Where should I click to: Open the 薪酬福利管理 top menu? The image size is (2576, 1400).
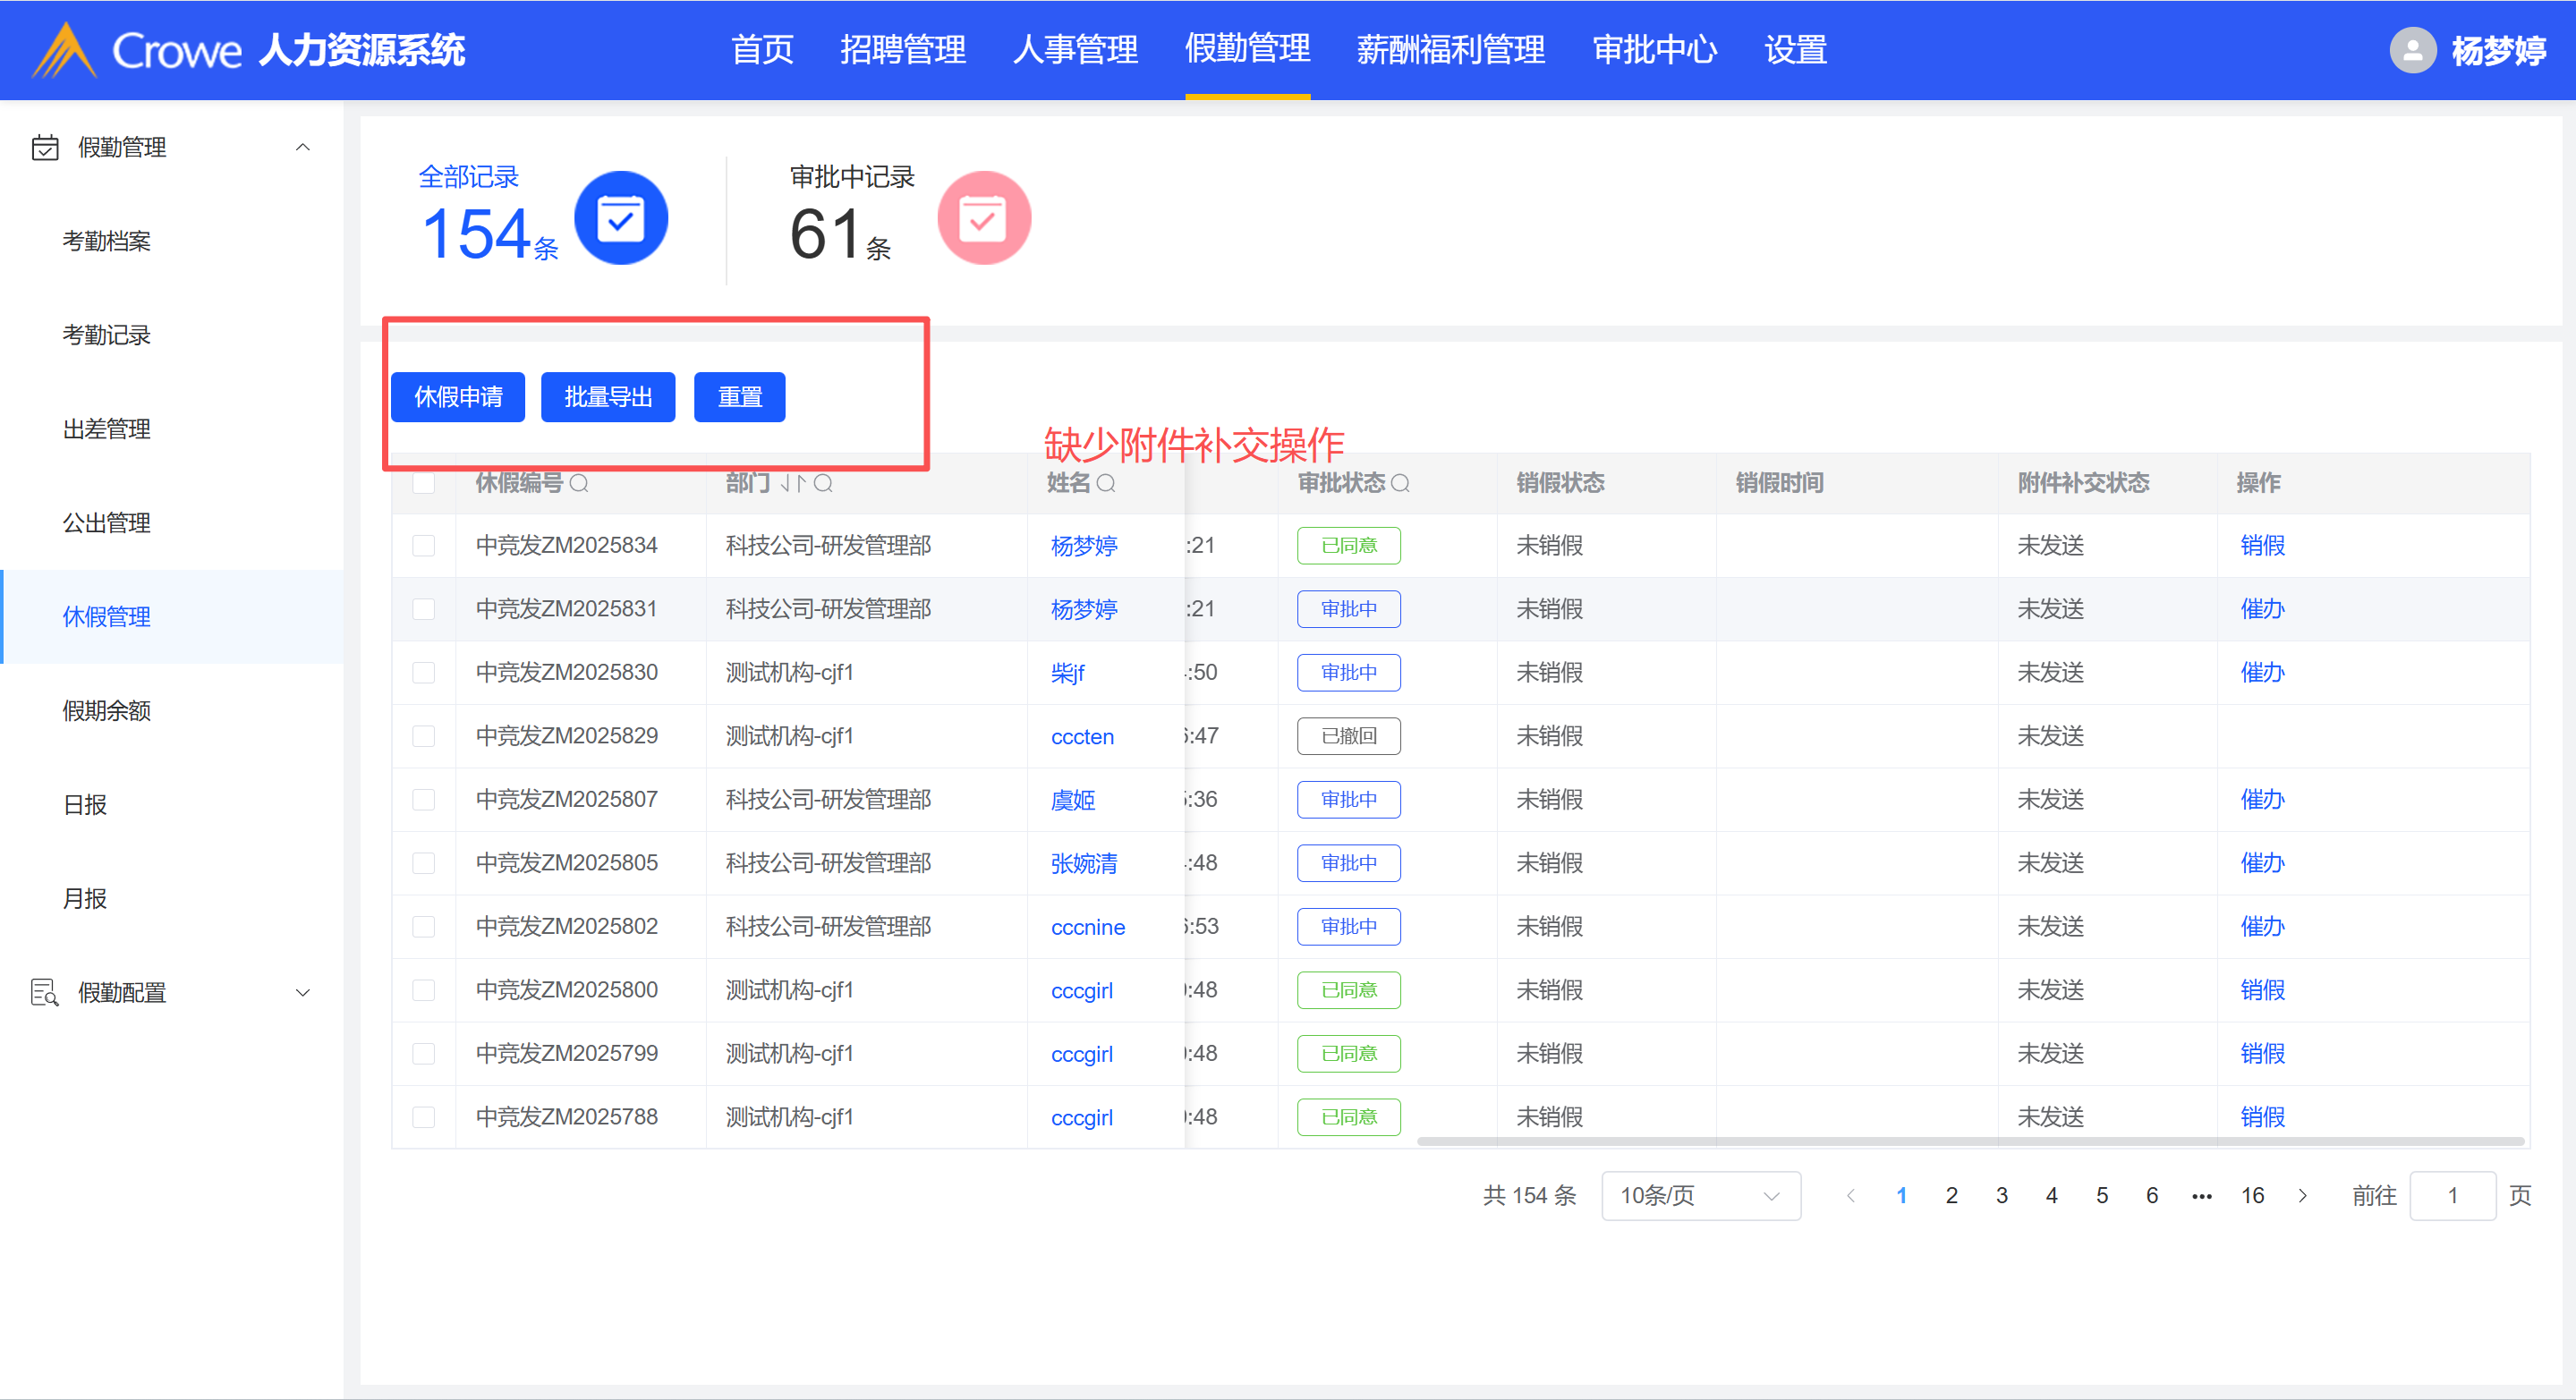point(1450,50)
